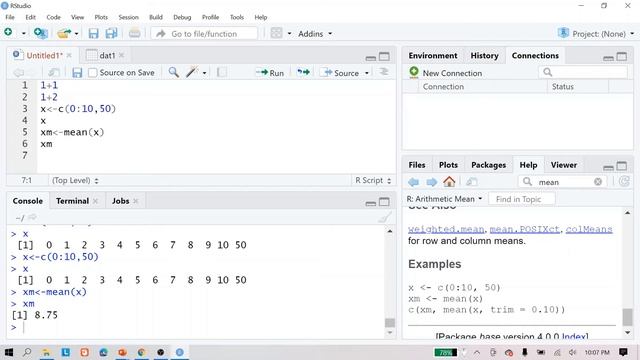Open the weighted.mean help link

pos(446,229)
